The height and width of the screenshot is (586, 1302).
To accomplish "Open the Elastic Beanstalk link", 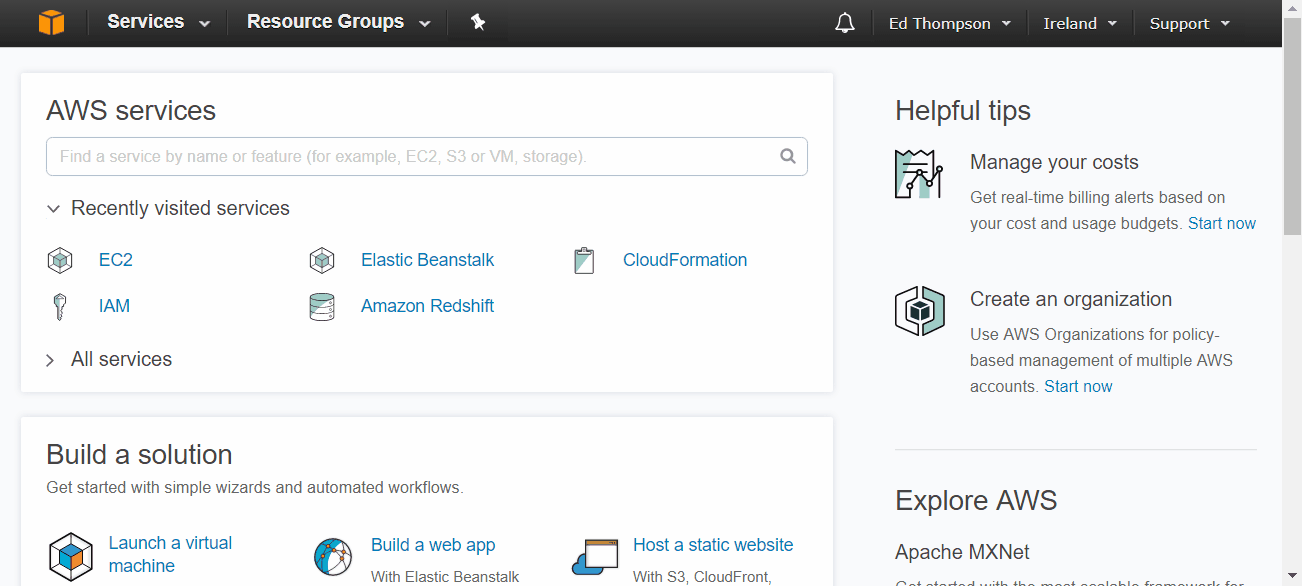I will pos(428,260).
